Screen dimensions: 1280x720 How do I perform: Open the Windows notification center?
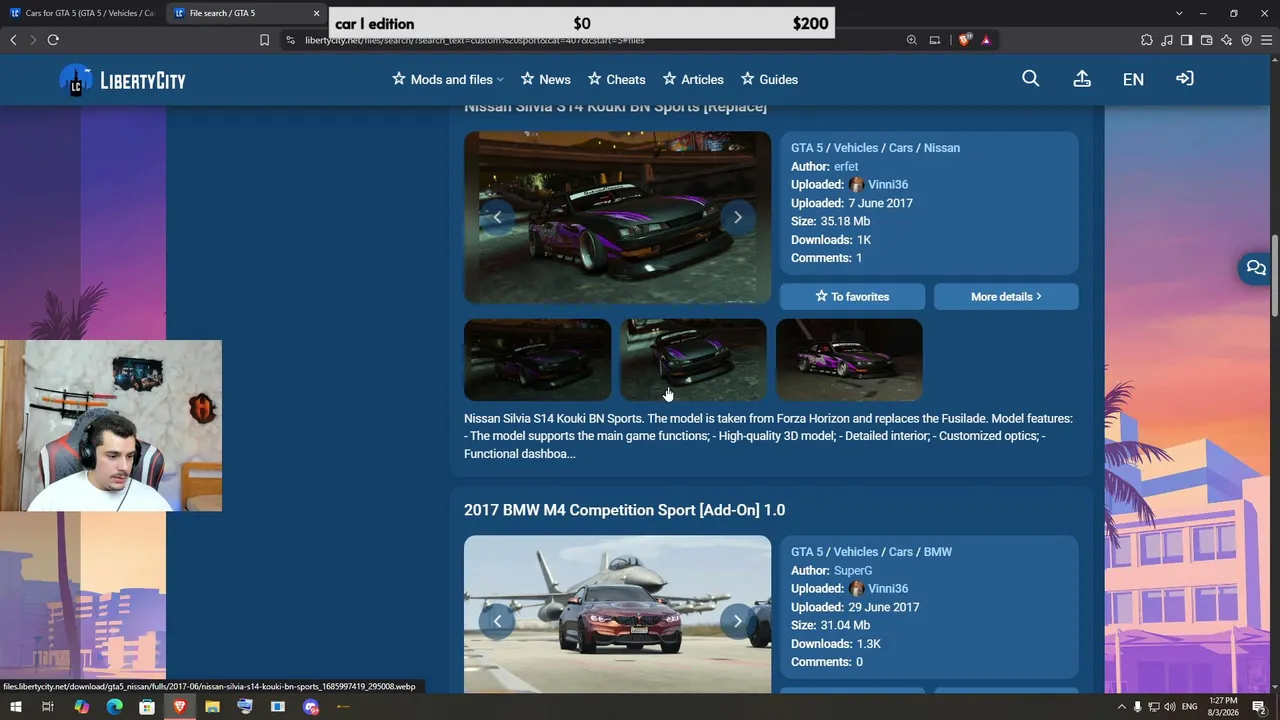pos(1260,707)
